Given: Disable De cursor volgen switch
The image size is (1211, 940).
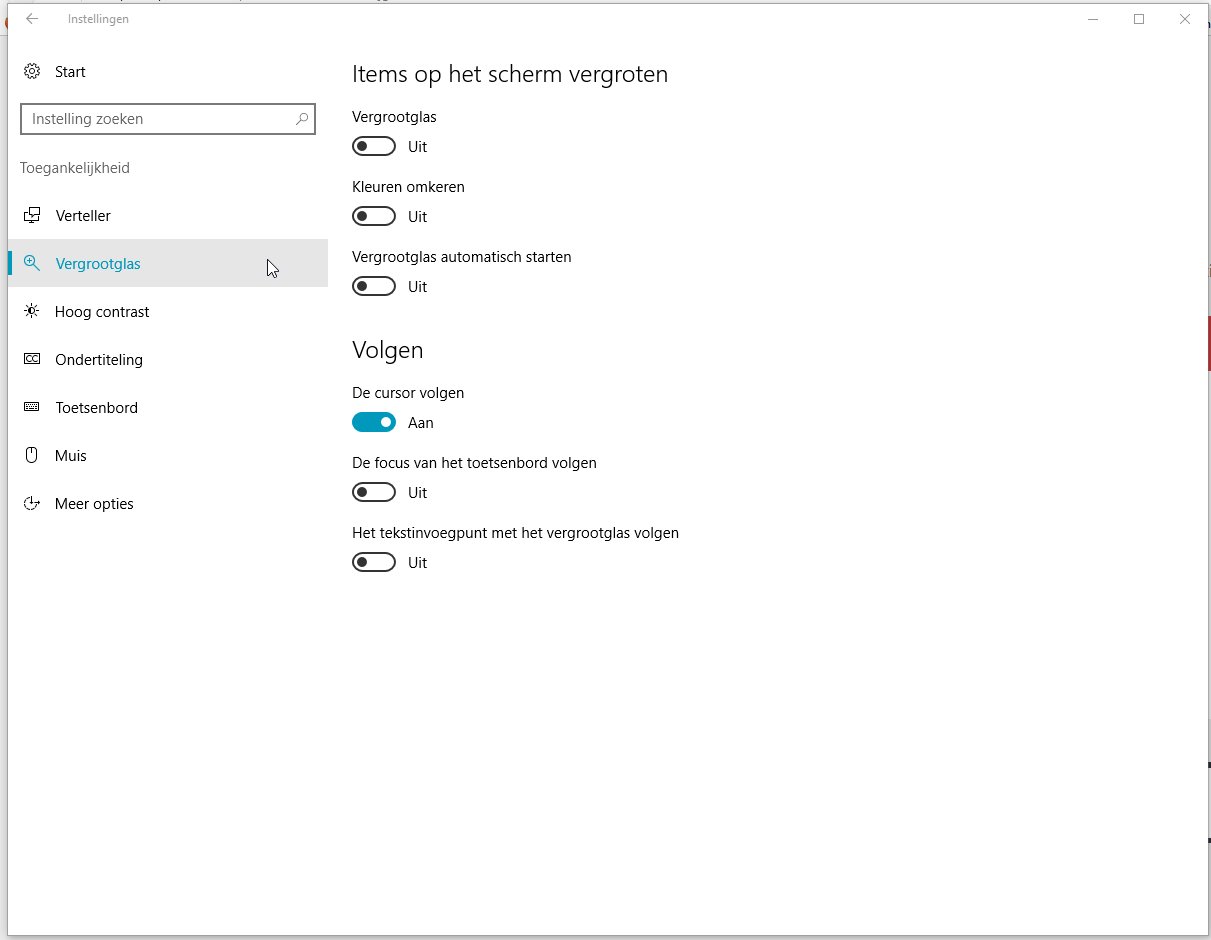Looking at the screenshot, I should click(374, 423).
